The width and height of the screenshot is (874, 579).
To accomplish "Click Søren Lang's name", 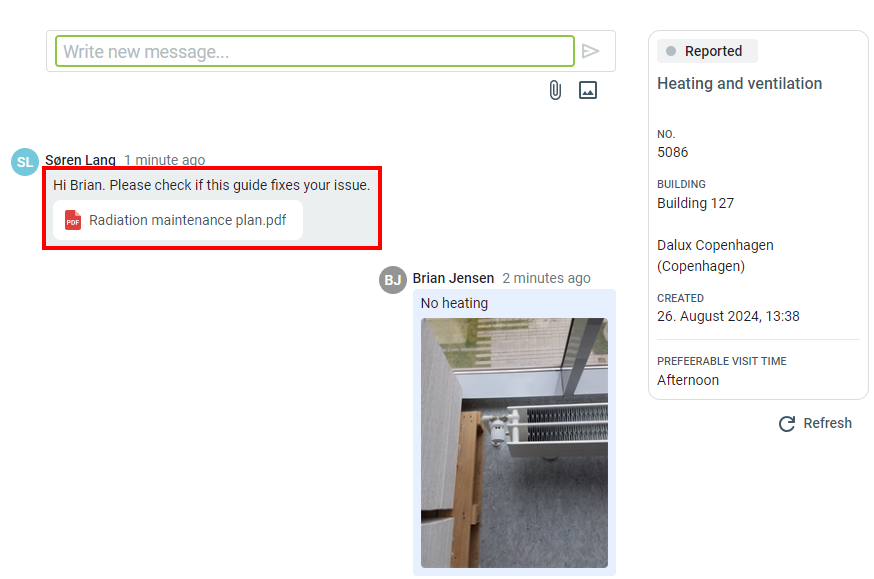I will coord(80,160).
